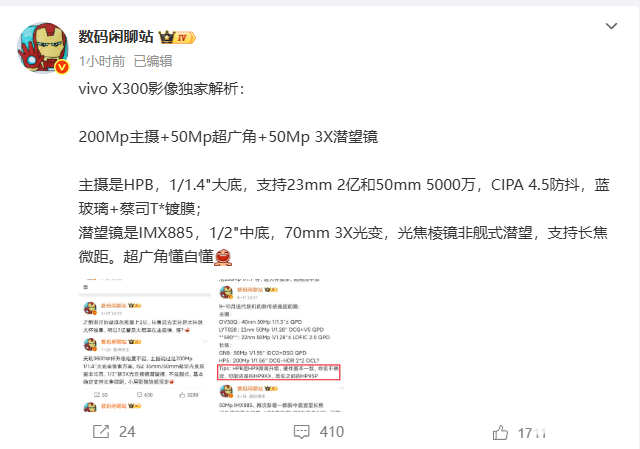
Task: Click the orange V verified badge
Action: (62, 67)
